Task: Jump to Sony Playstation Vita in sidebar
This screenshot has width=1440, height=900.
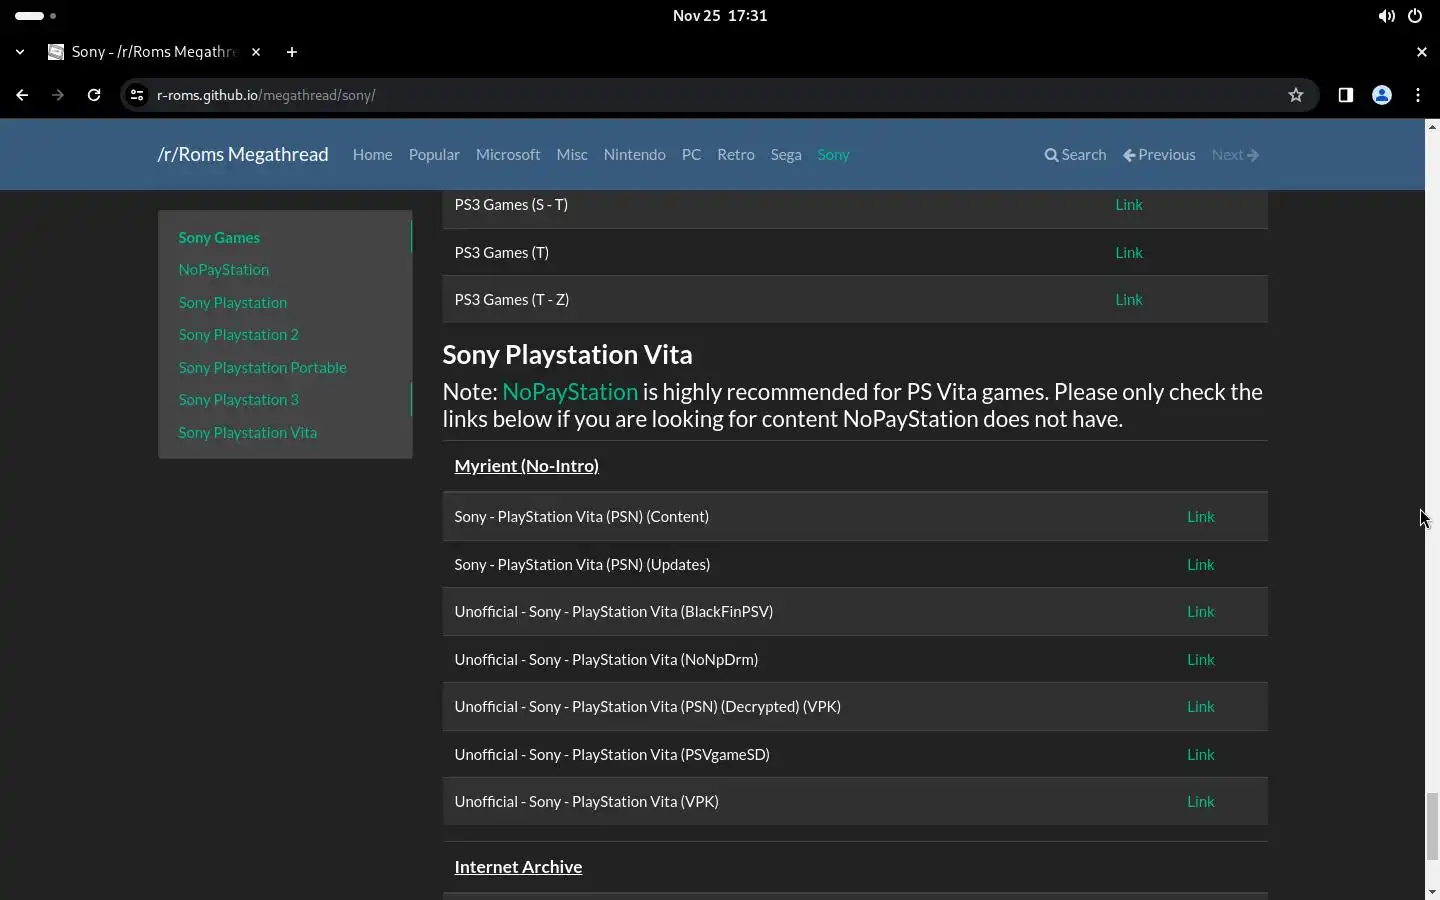Action: 247,432
